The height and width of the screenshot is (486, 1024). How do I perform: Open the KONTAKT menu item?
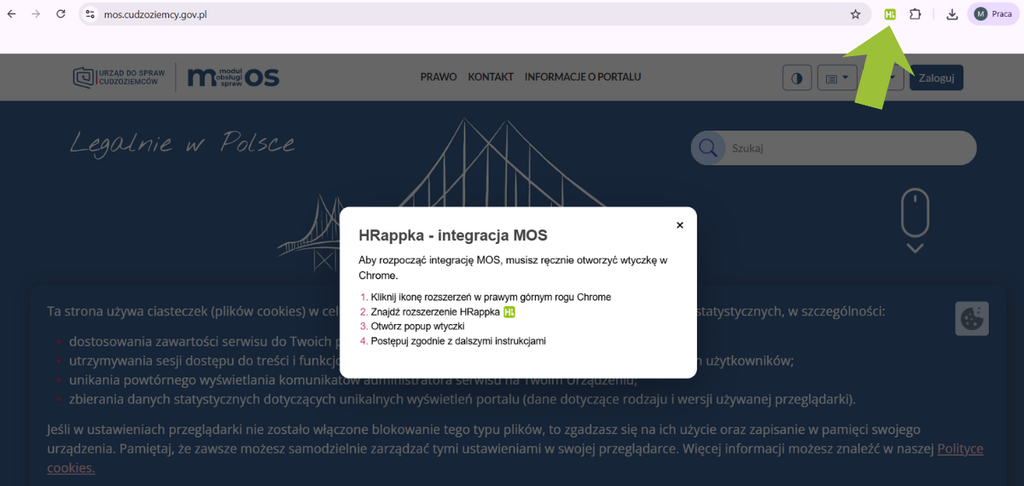[490, 76]
